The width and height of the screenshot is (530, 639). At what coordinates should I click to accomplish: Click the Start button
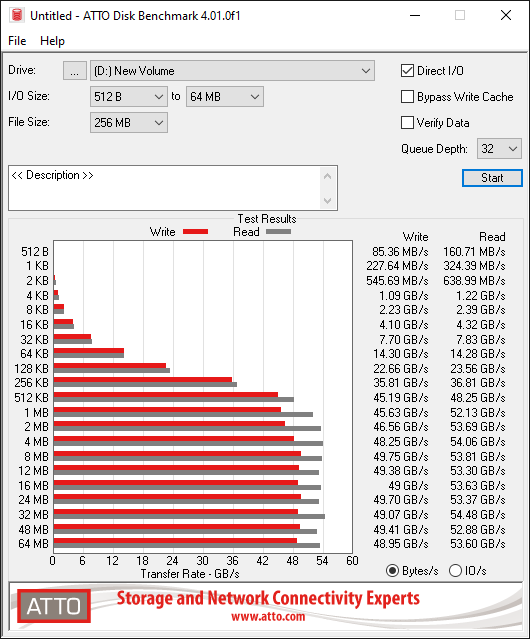pyautogui.click(x=492, y=178)
